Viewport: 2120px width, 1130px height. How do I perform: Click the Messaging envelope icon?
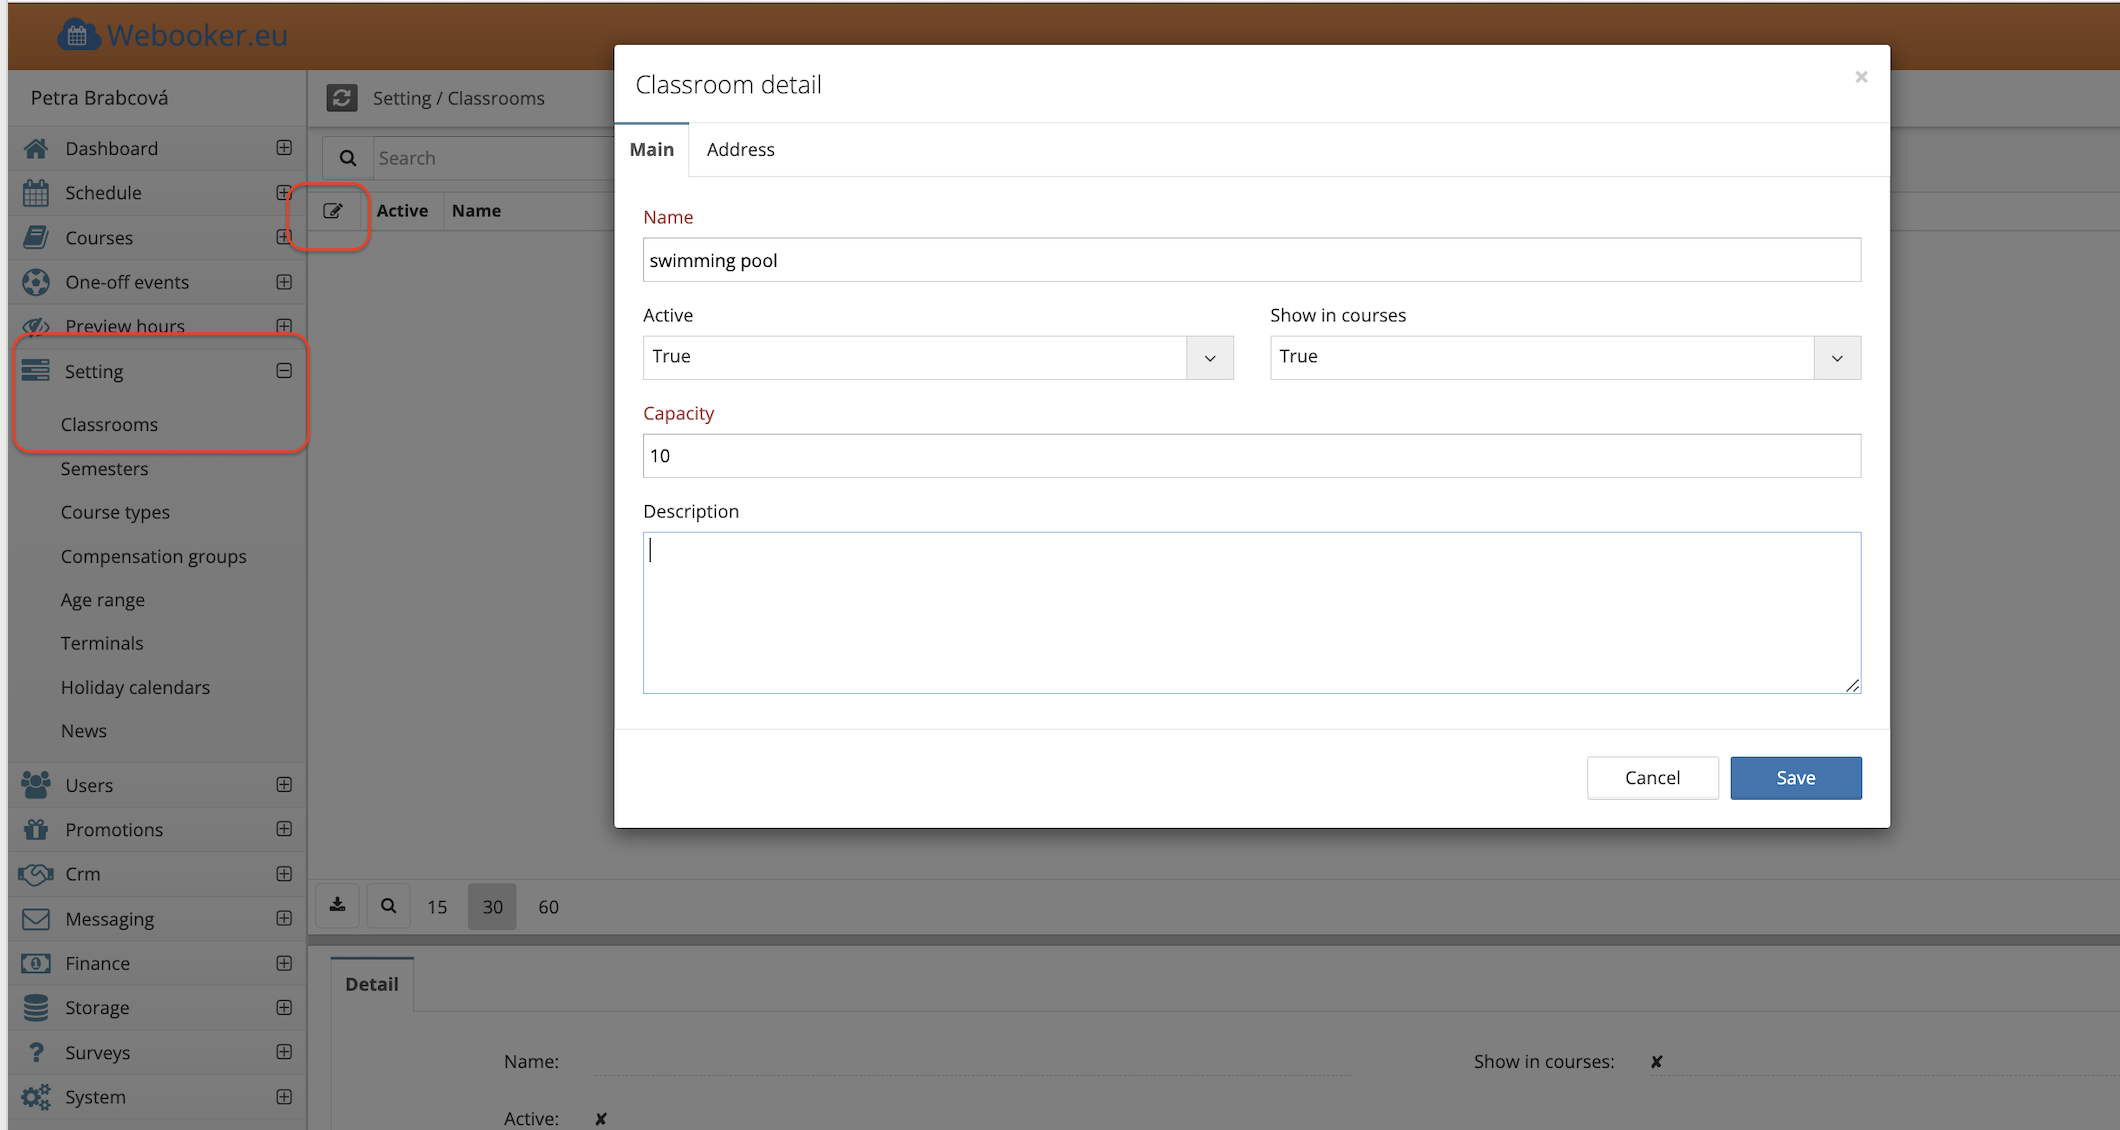click(36, 919)
